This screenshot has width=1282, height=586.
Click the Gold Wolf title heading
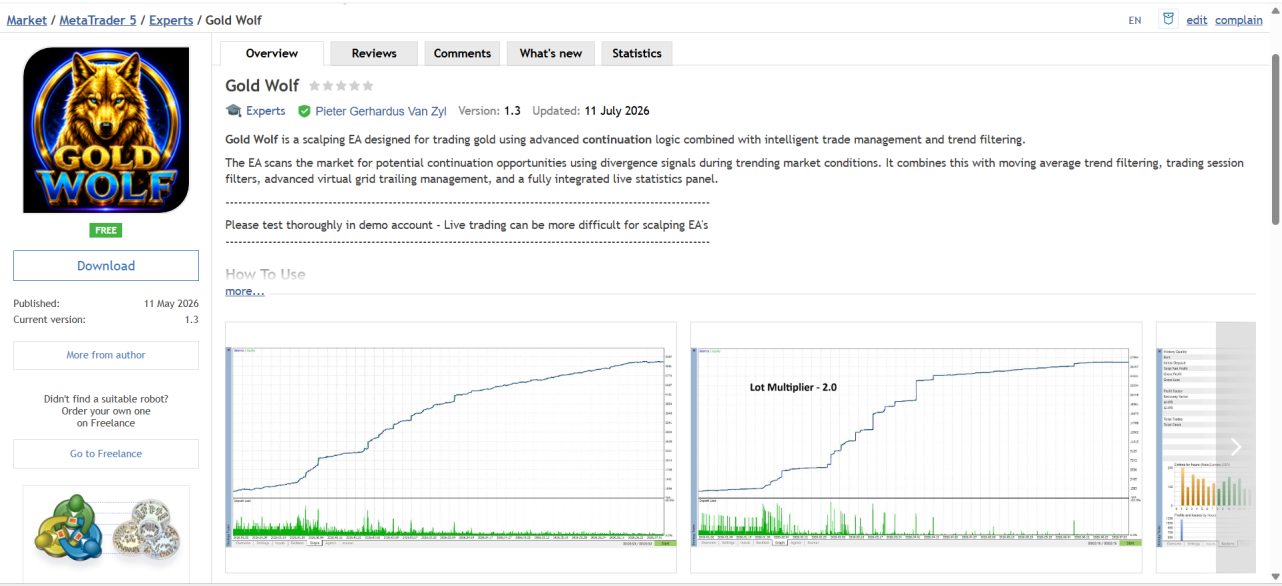pyautogui.click(x=262, y=86)
